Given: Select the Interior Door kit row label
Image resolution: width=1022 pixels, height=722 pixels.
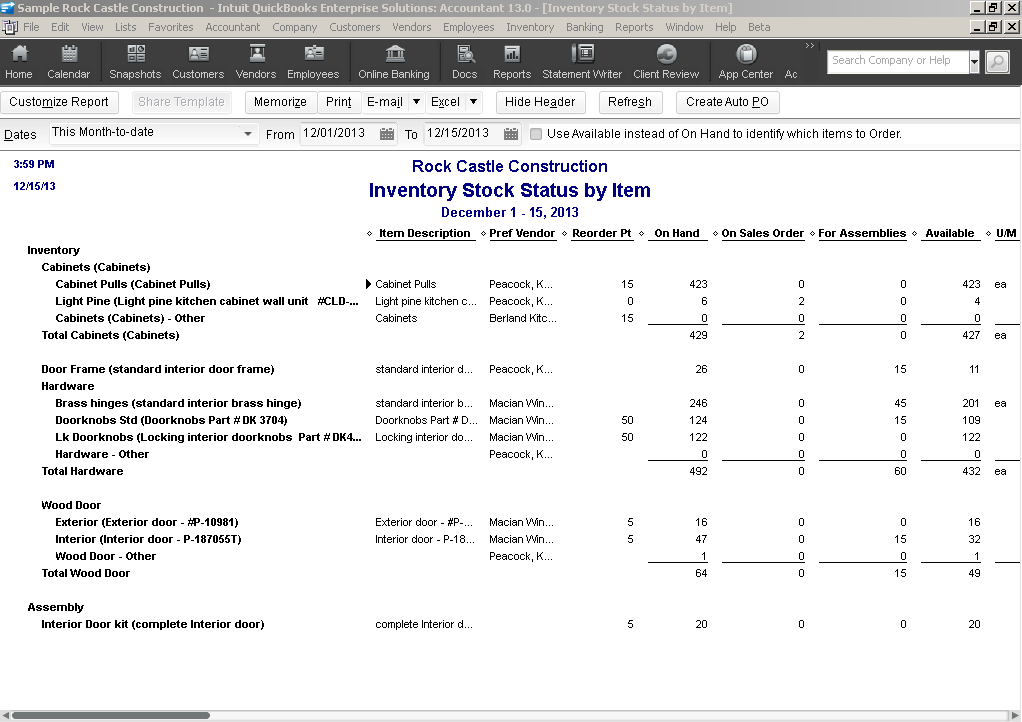Looking at the screenshot, I should [x=153, y=624].
